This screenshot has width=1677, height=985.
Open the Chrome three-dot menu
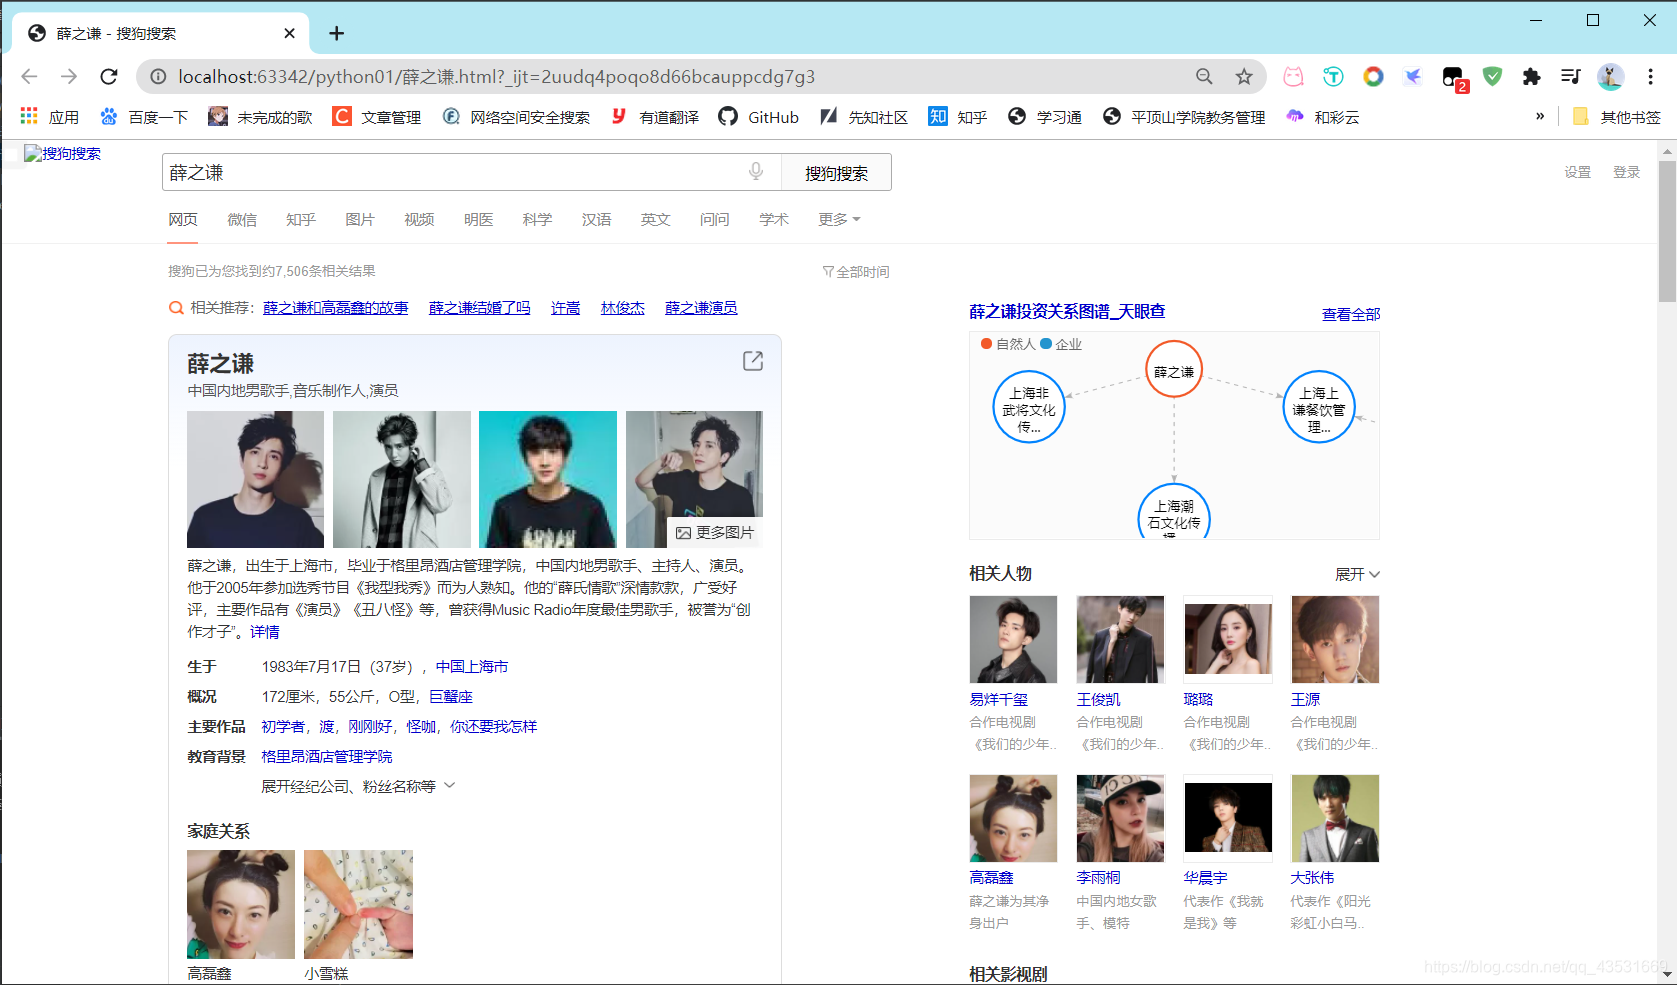[x=1650, y=77]
